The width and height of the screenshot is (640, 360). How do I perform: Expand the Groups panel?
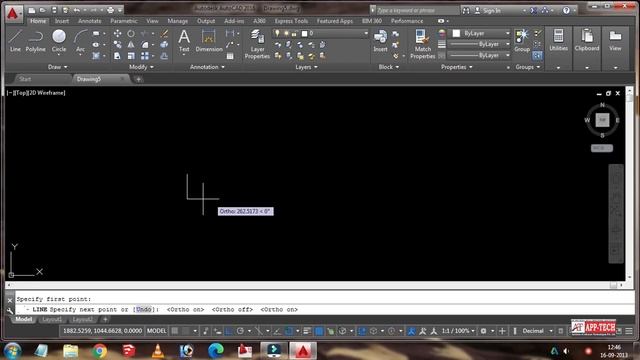pos(528,67)
